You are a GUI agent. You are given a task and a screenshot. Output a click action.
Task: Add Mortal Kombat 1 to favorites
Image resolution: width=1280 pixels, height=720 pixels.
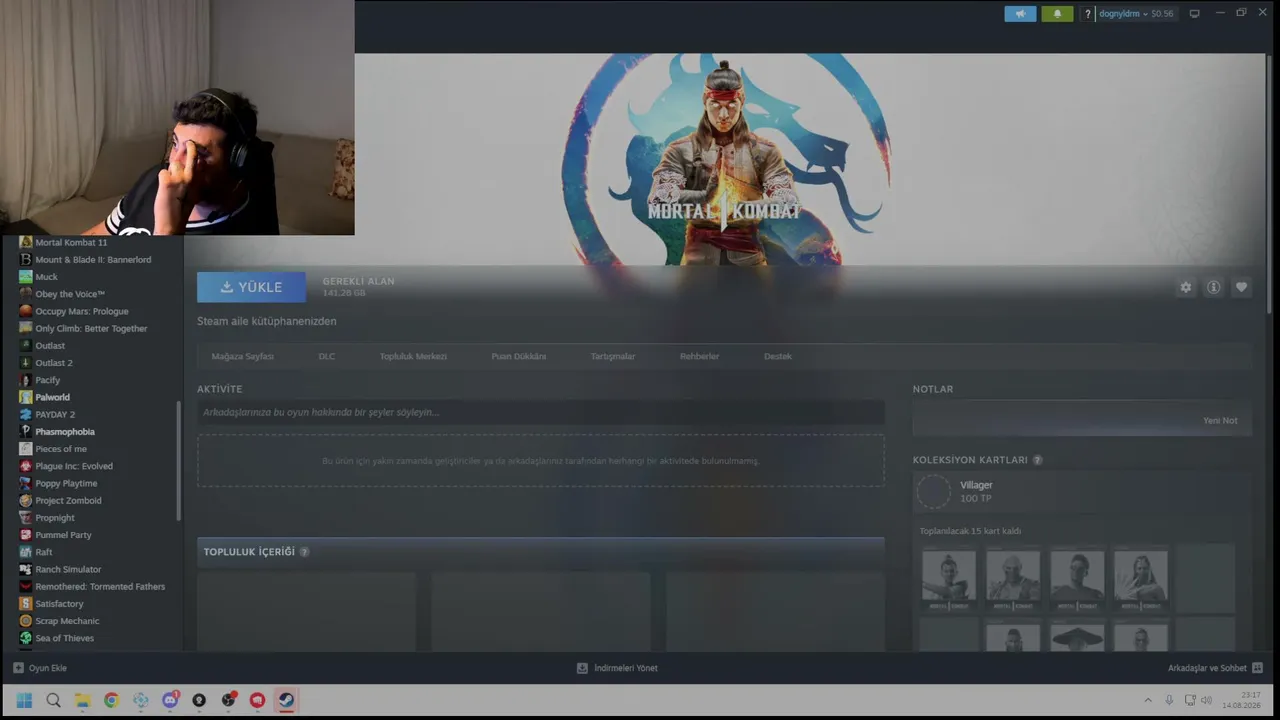[x=1241, y=287]
